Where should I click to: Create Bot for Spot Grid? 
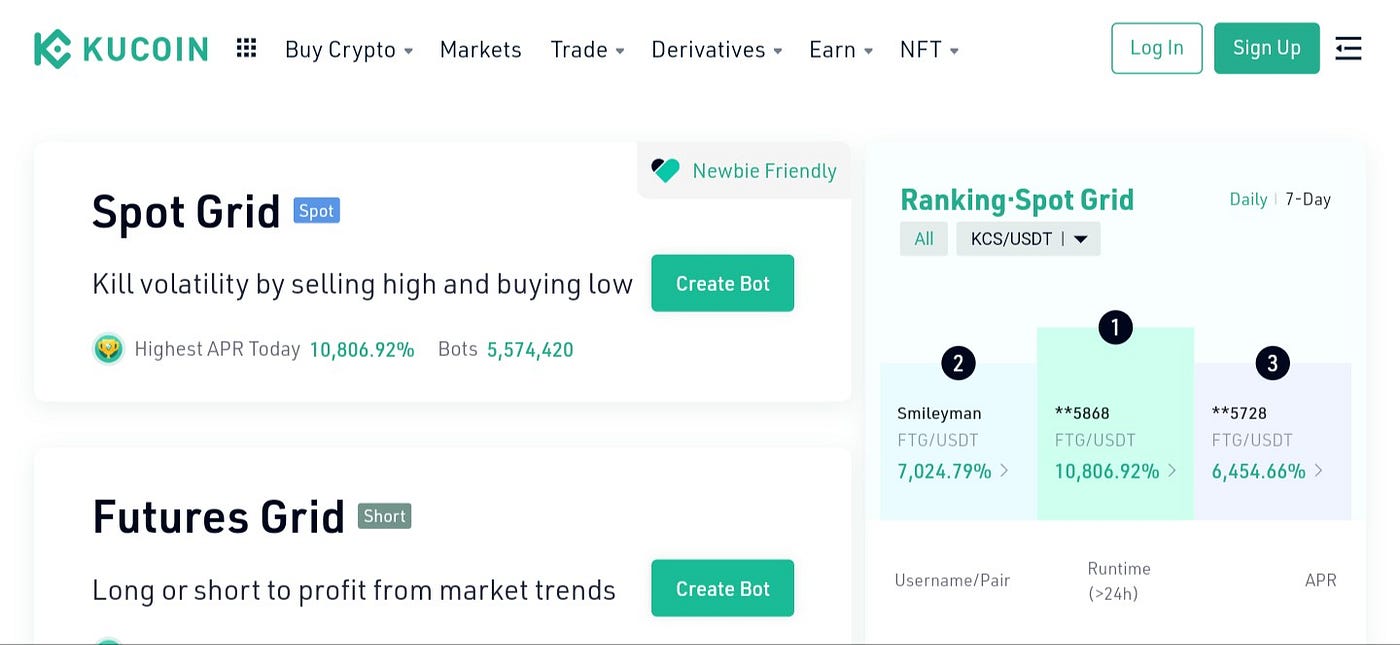723,283
